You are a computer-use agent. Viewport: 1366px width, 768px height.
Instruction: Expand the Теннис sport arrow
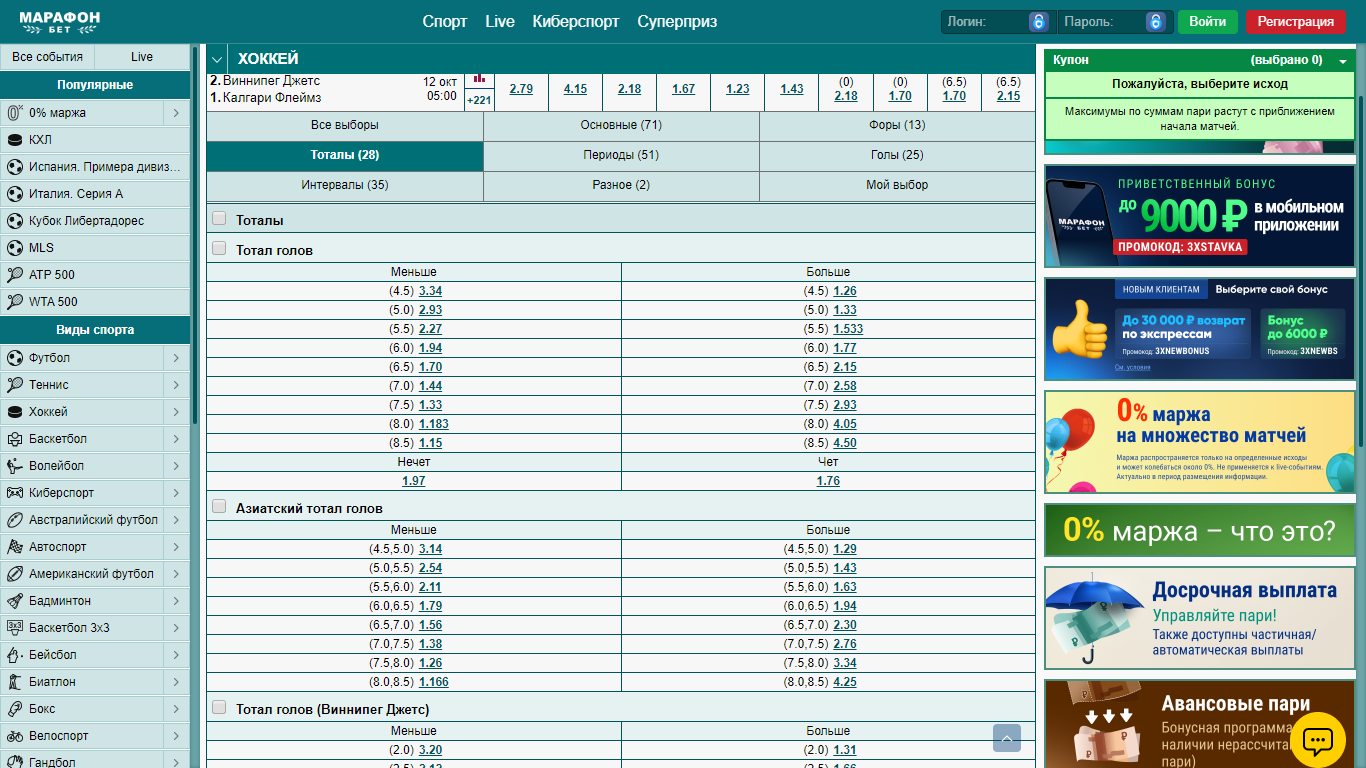[176, 385]
